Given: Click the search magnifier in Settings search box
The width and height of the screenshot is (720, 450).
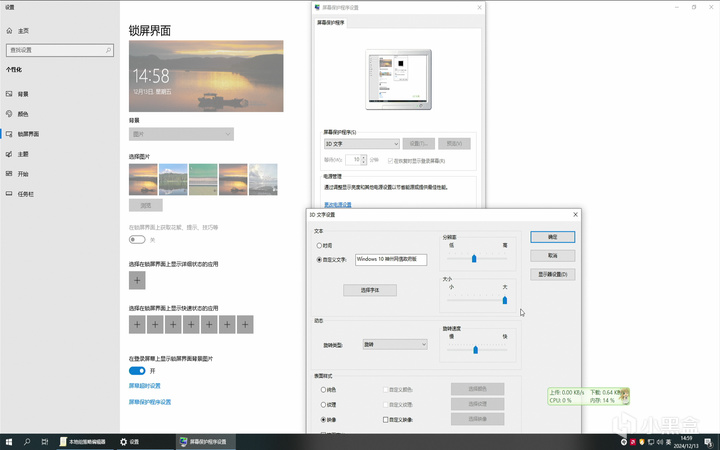Looking at the screenshot, I should pyautogui.click(x=108, y=50).
